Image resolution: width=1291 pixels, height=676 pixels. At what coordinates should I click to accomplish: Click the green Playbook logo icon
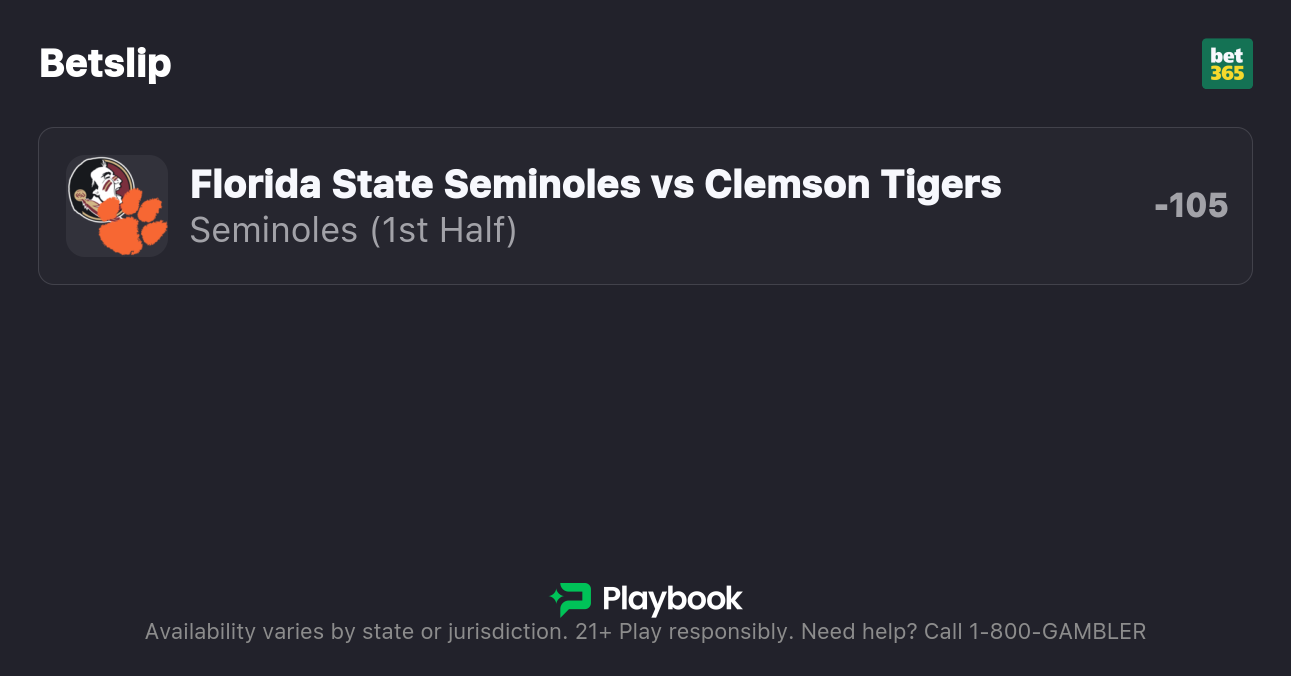[571, 599]
